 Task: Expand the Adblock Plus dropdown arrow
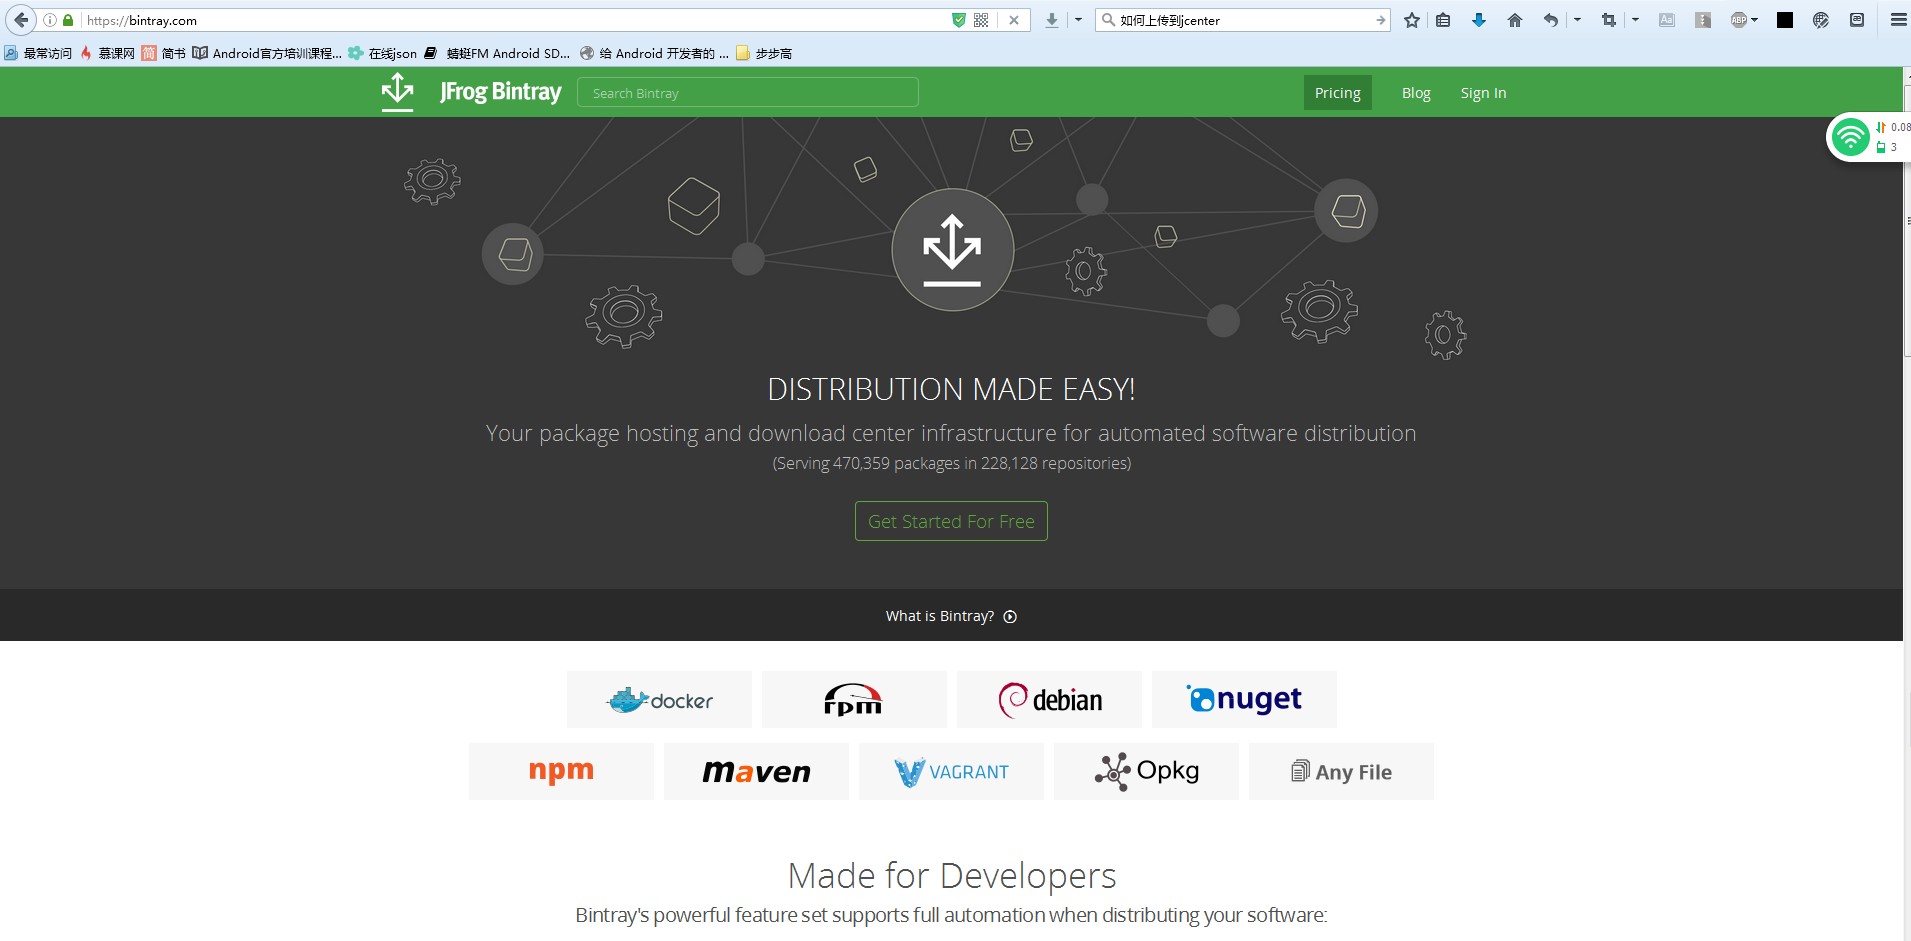[x=1754, y=20]
